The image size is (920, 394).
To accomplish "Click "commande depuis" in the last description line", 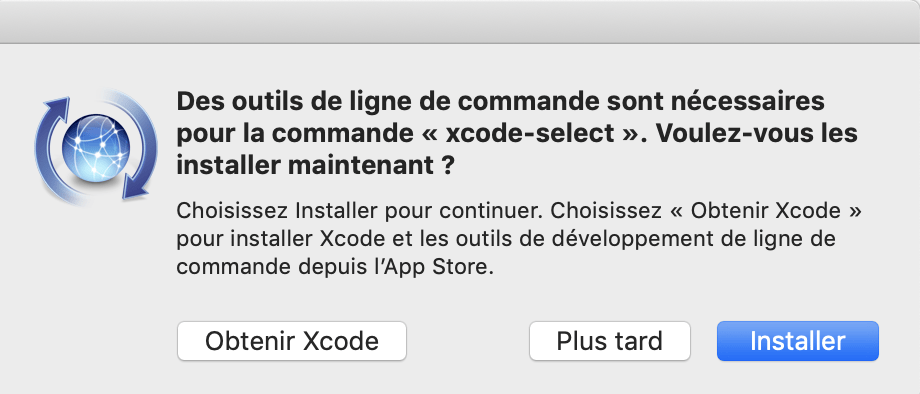I will (263, 267).
